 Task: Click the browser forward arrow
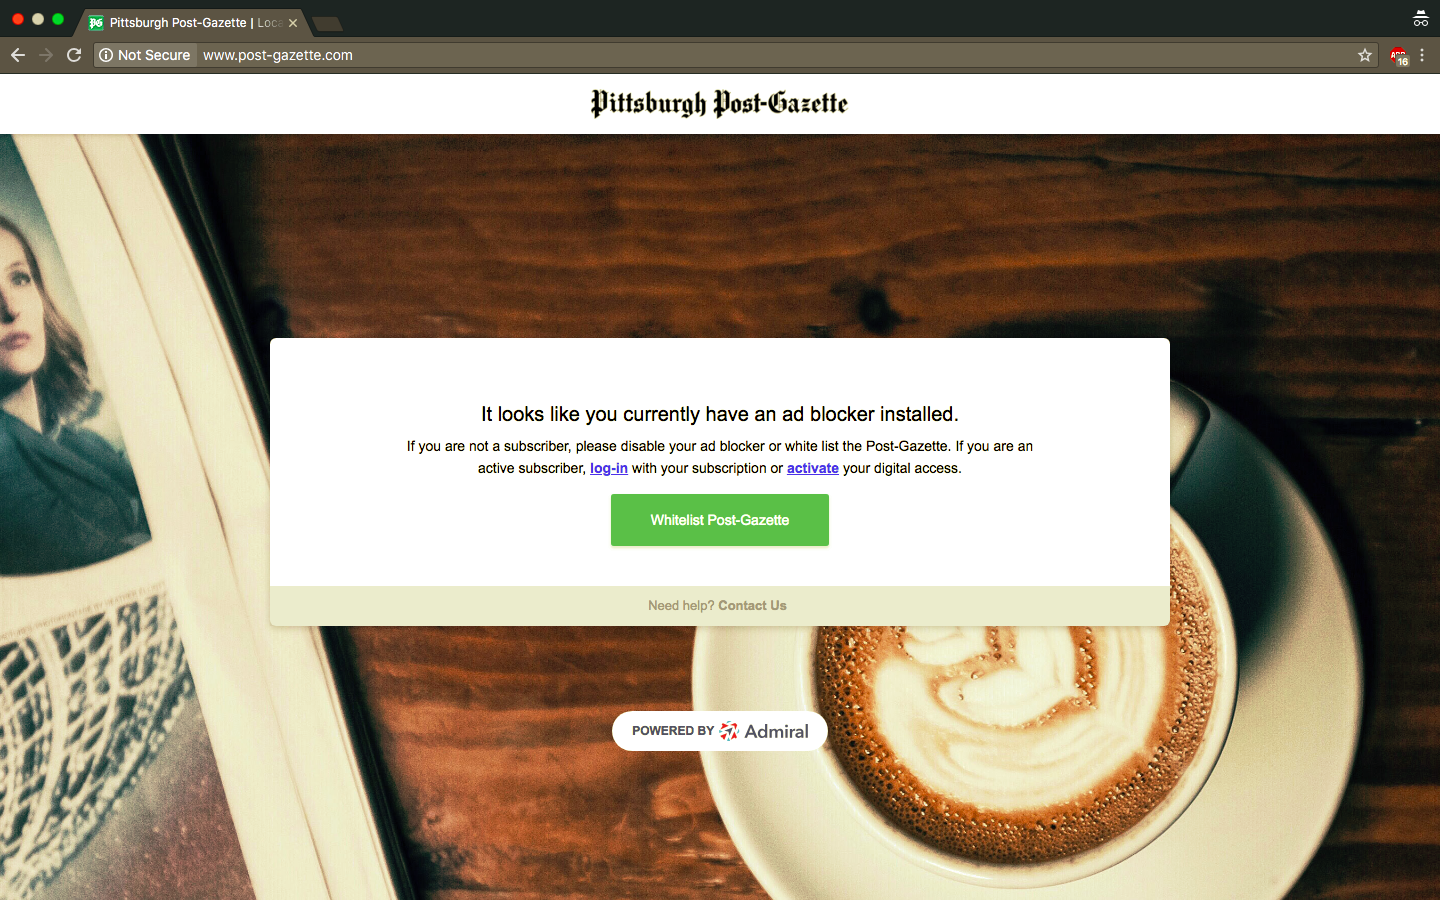(x=46, y=55)
